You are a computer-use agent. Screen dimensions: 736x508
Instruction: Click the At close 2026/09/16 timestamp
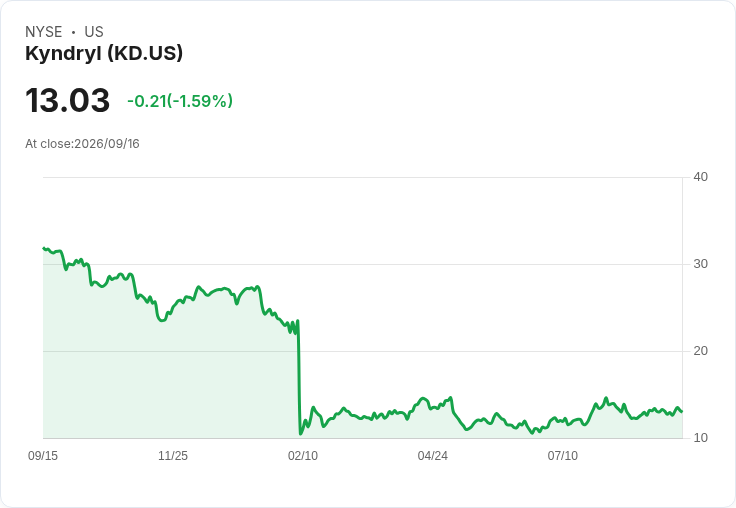pos(82,144)
